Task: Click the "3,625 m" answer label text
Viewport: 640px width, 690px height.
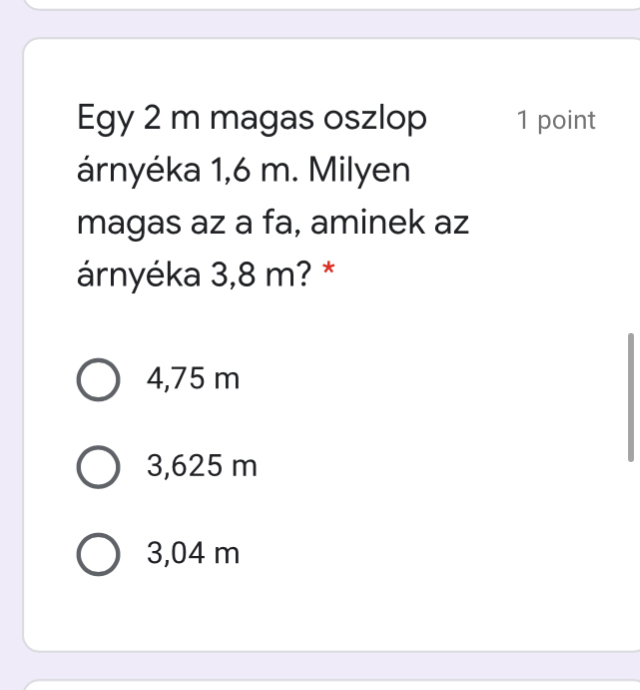Action: click(202, 466)
